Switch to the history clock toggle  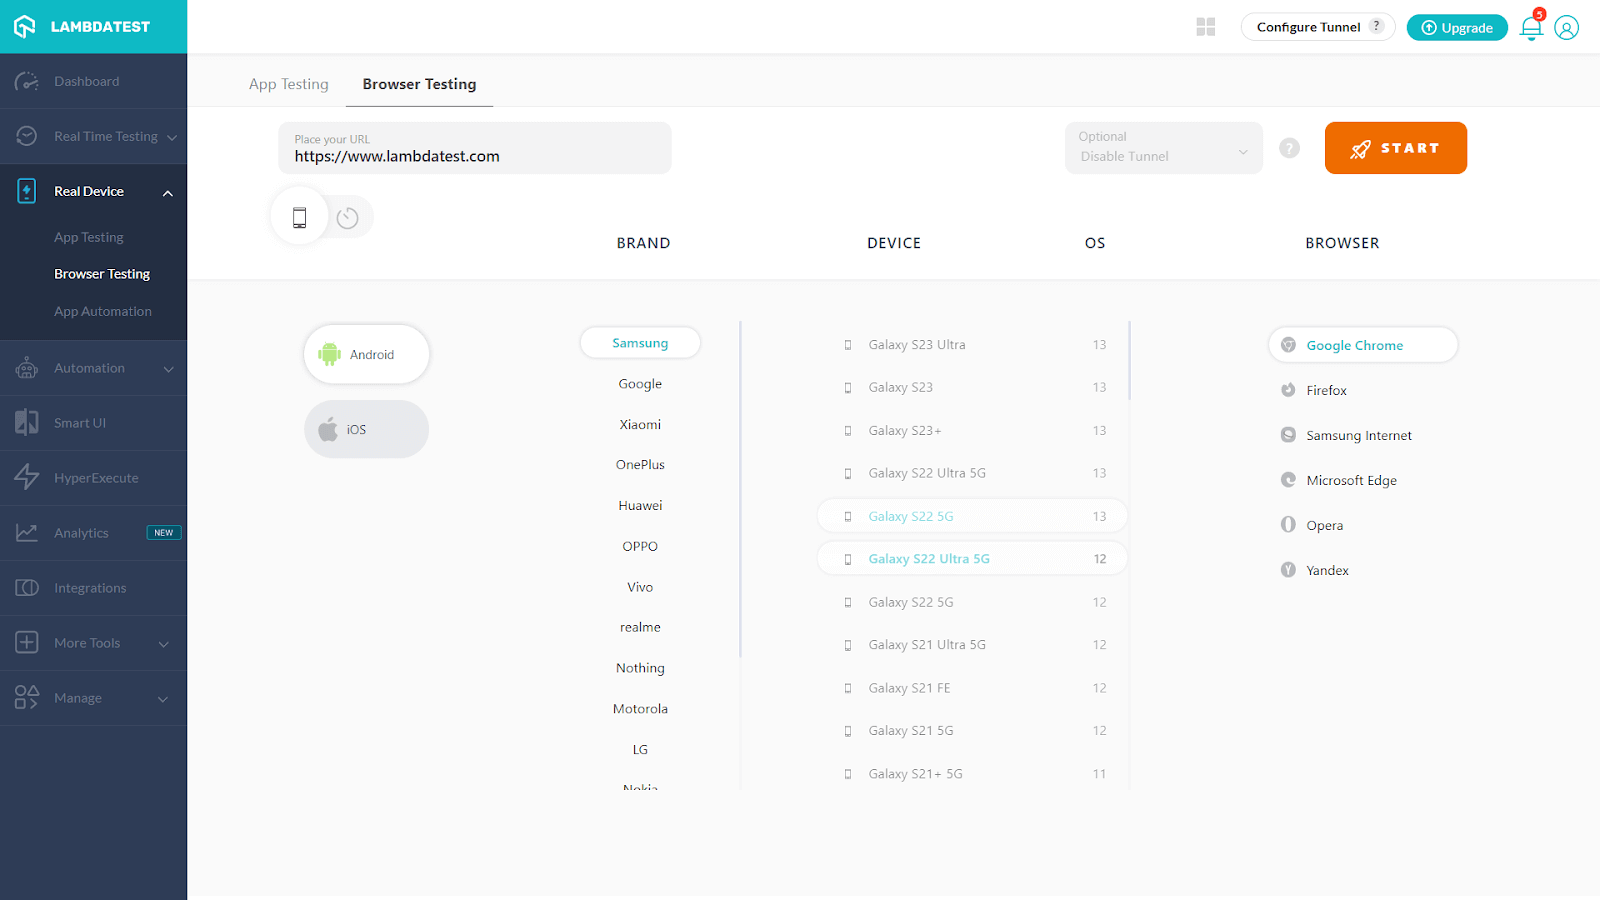pos(348,218)
